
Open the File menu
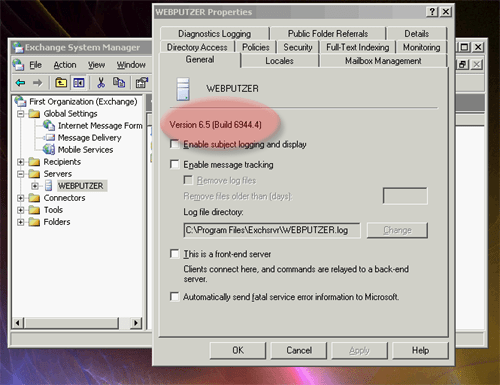coord(35,65)
